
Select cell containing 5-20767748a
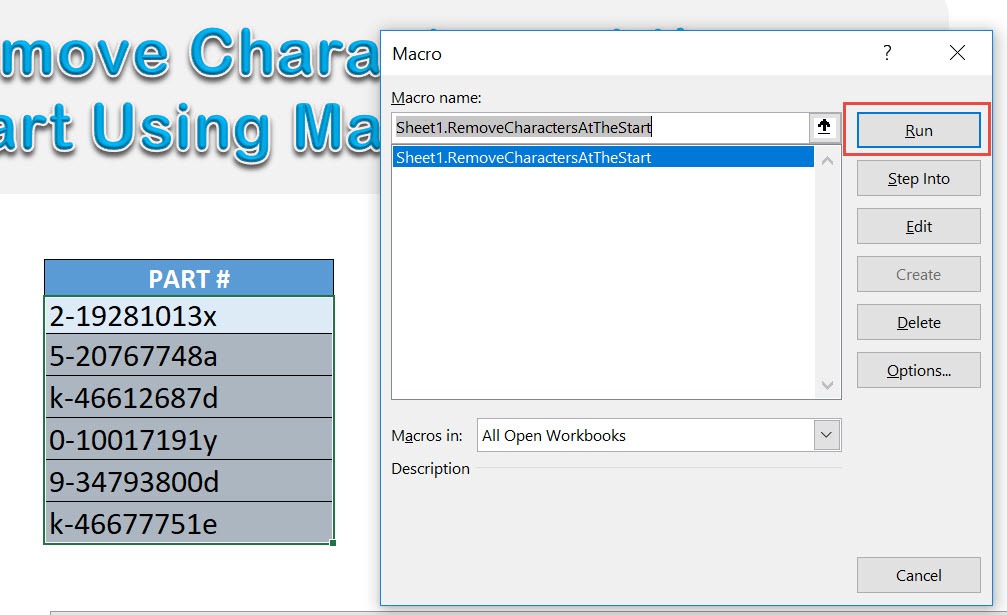[x=189, y=355]
